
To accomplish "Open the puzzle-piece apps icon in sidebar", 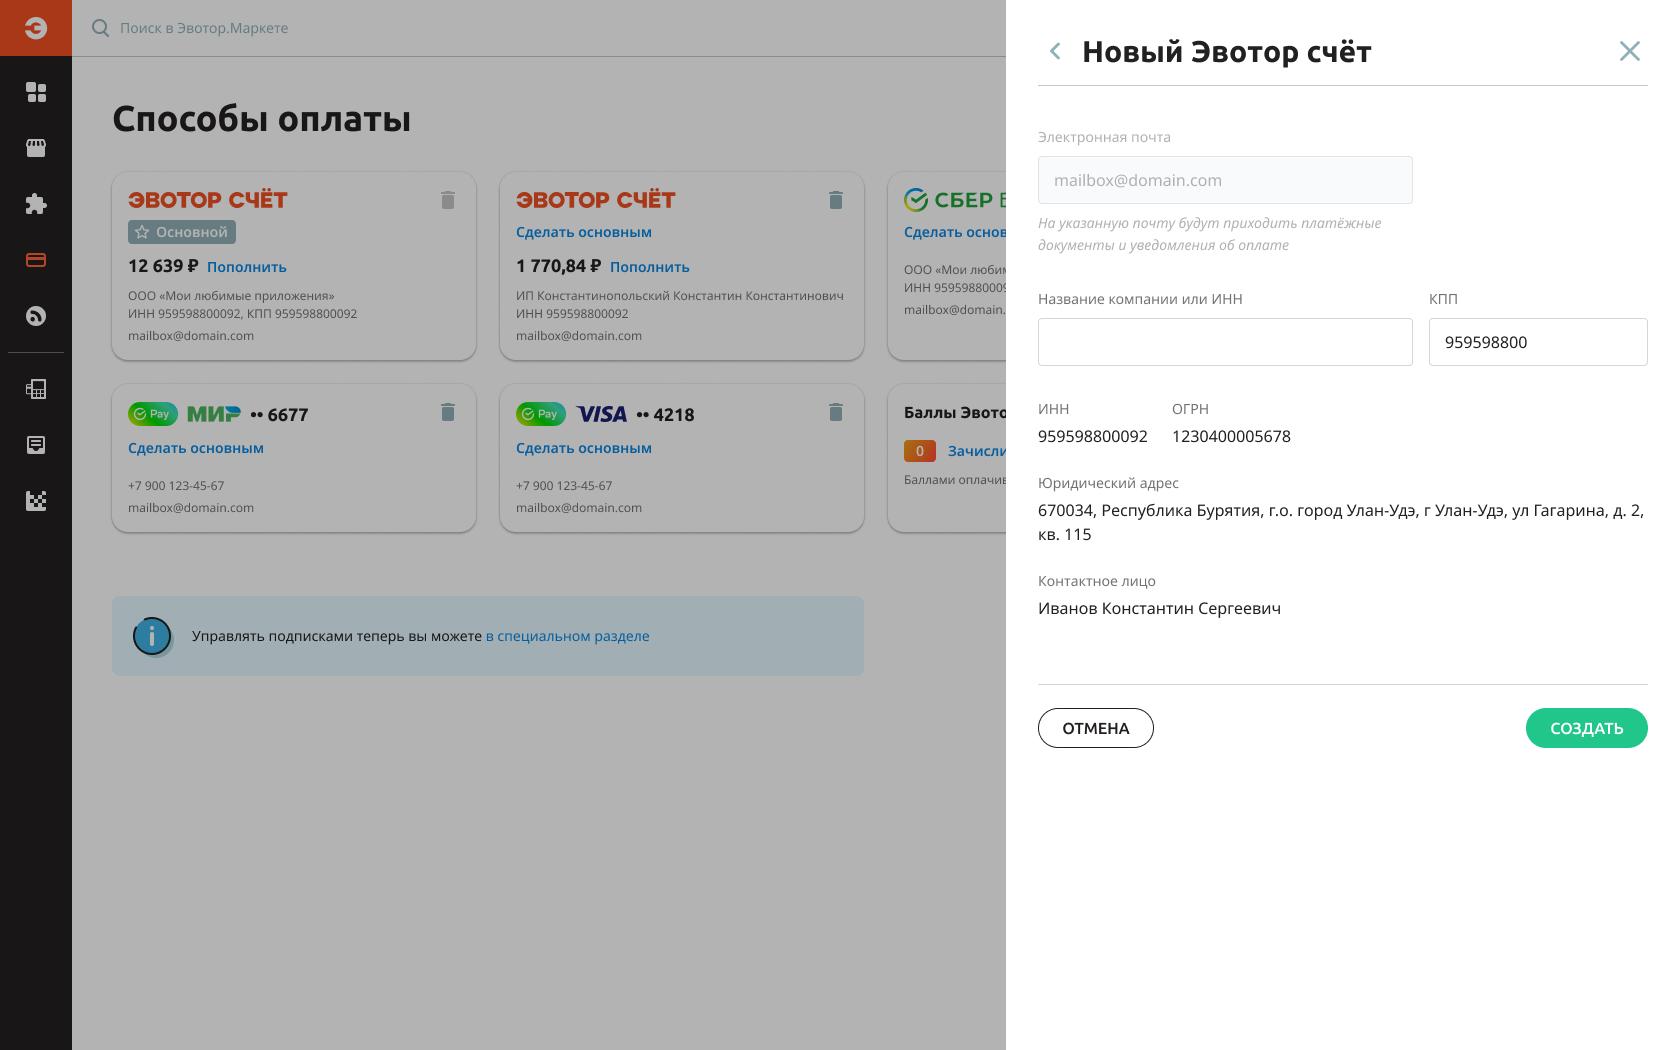I will click(36, 204).
